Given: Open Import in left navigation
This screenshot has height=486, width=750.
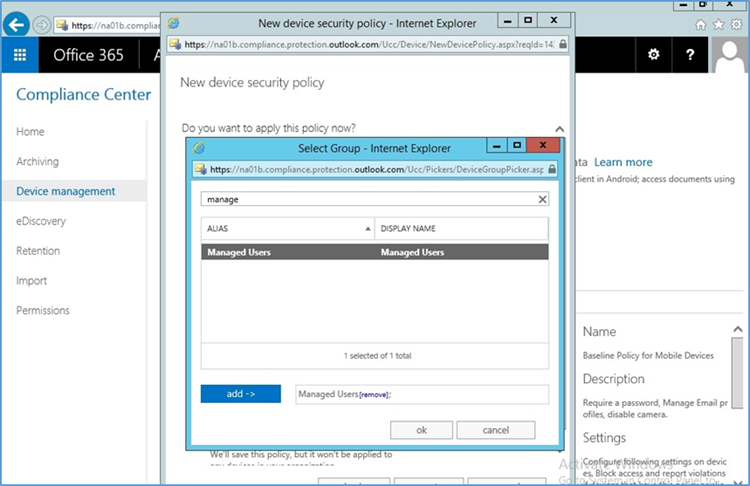Looking at the screenshot, I should [x=32, y=281].
